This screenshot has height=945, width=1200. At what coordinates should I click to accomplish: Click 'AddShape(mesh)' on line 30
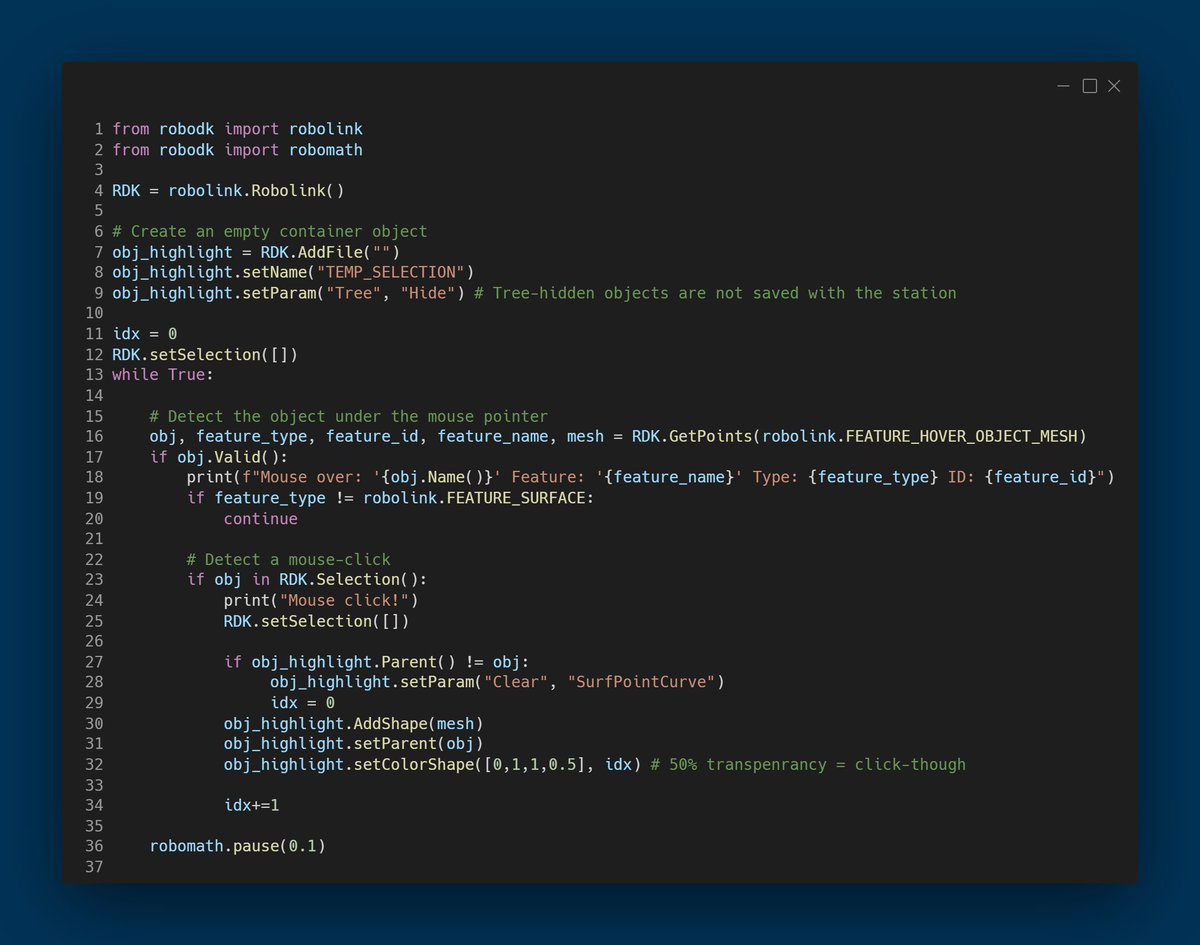point(419,724)
